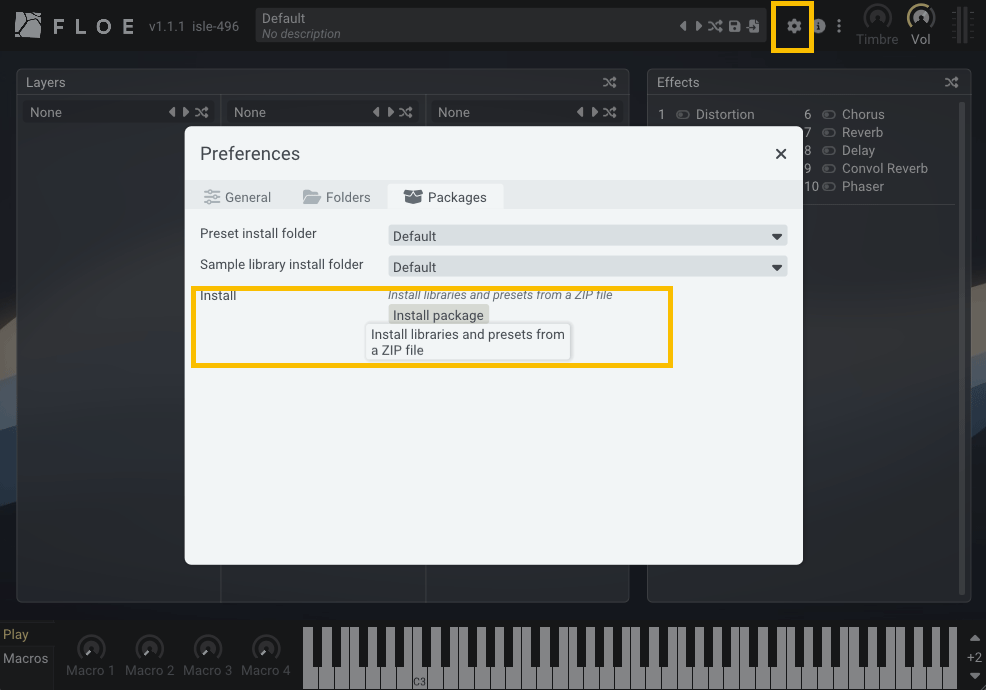The image size is (986, 690).
Task: Click the Vol knob
Action: [920, 18]
